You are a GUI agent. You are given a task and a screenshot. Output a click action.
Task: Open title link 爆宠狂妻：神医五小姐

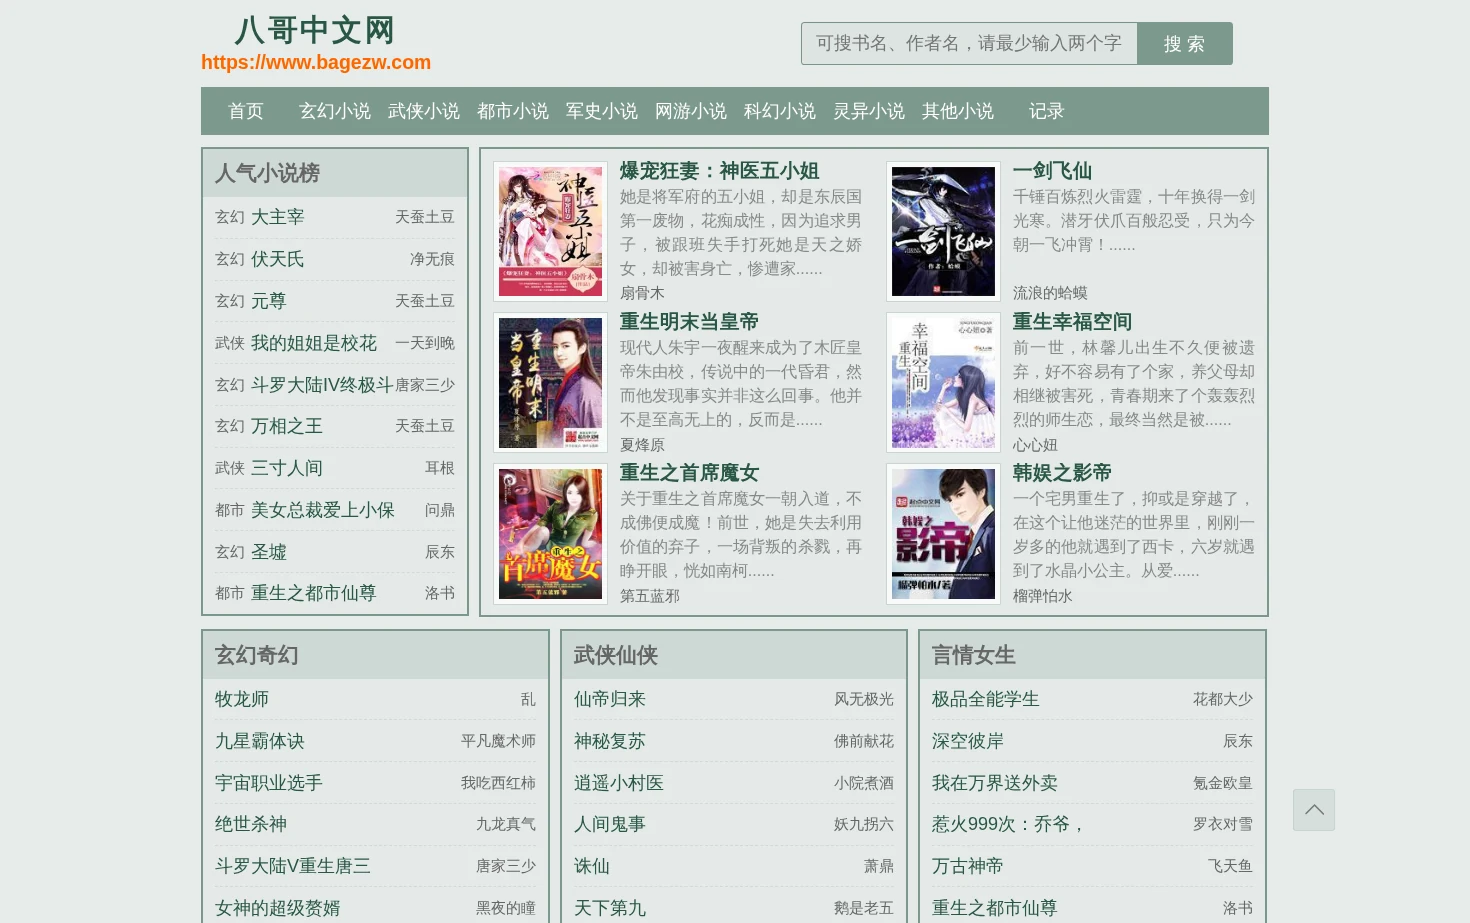(719, 171)
